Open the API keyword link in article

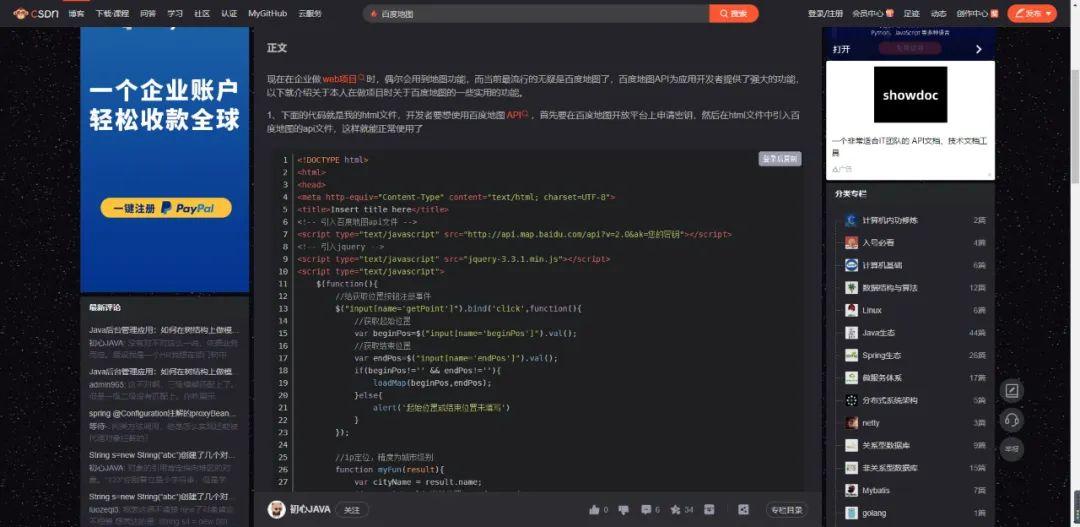tap(517, 115)
